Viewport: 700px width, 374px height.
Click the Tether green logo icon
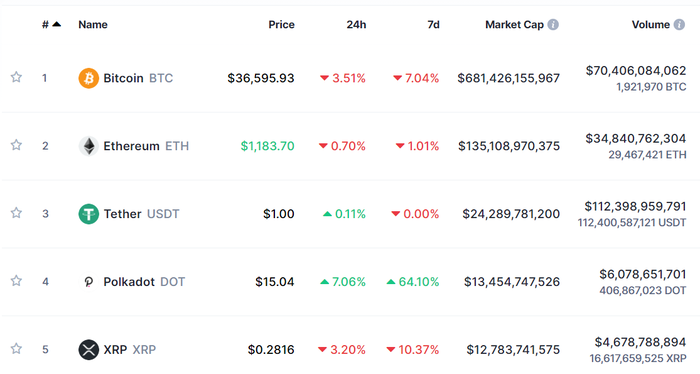88,214
